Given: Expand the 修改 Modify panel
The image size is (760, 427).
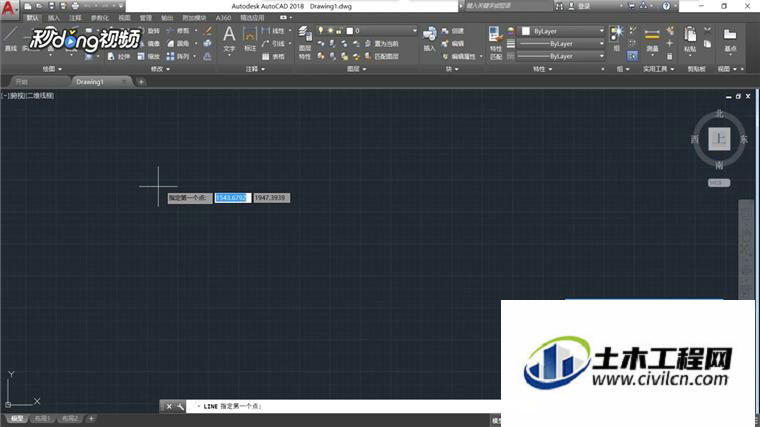Looking at the screenshot, I should pos(160,69).
